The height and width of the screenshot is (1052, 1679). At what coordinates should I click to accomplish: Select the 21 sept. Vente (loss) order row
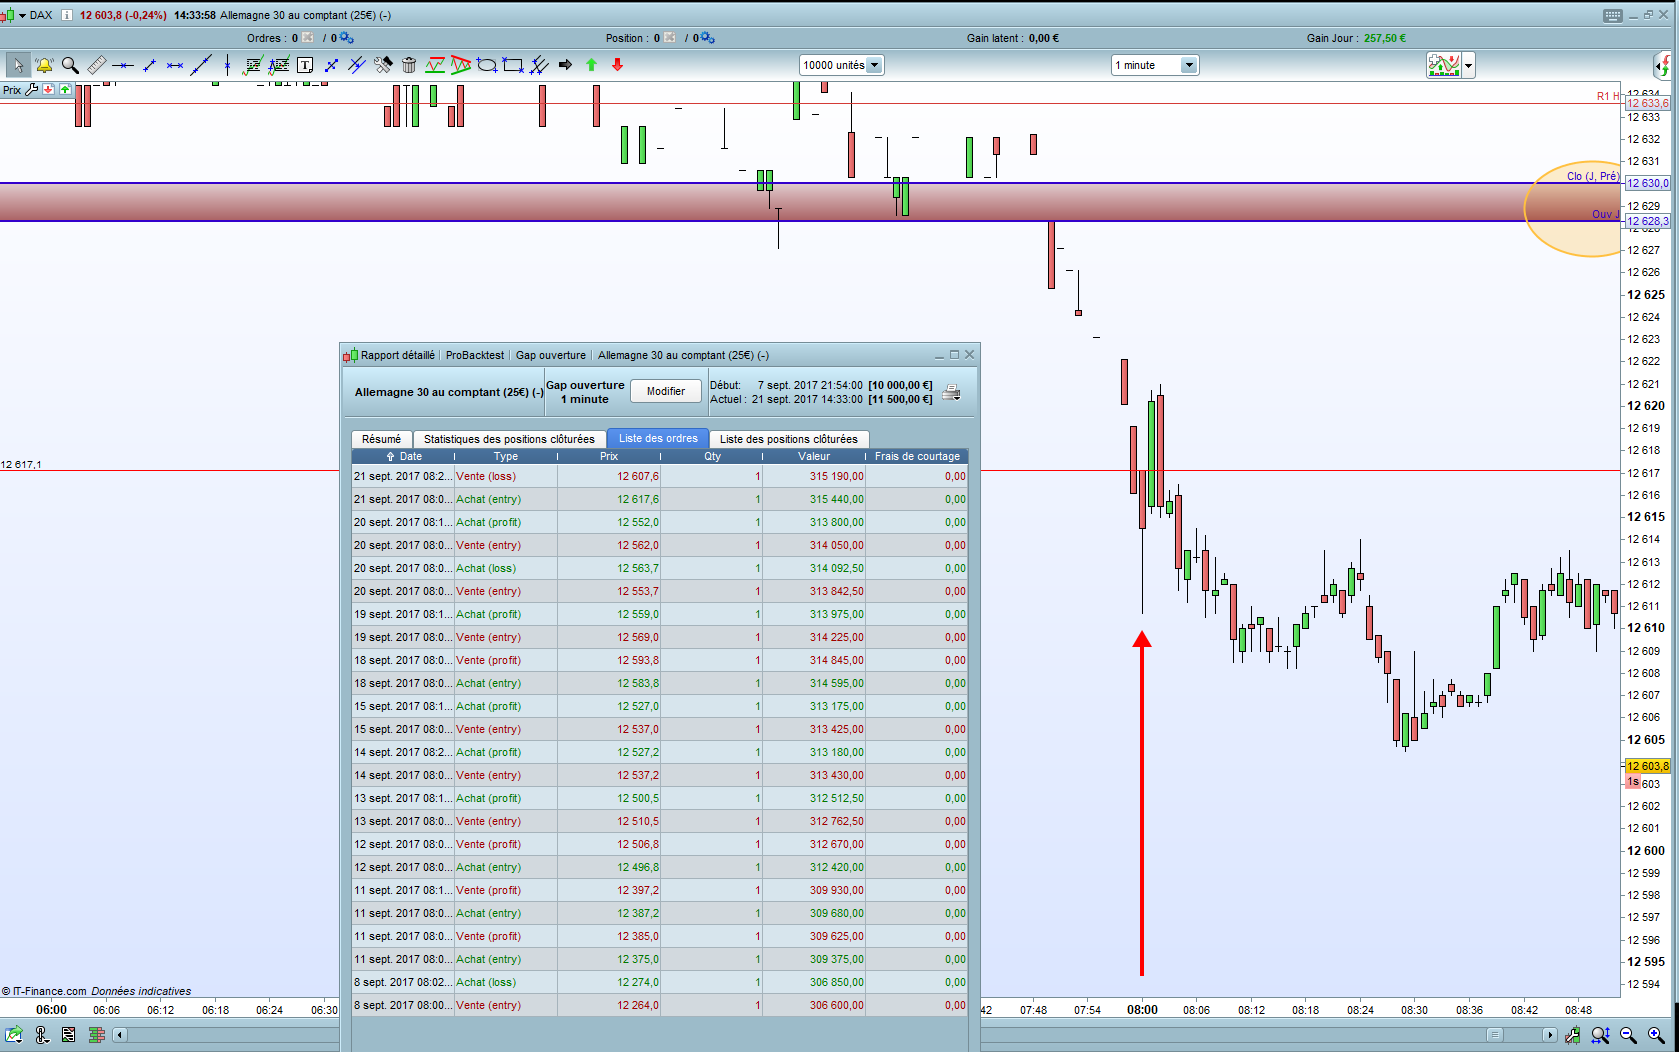tap(660, 476)
